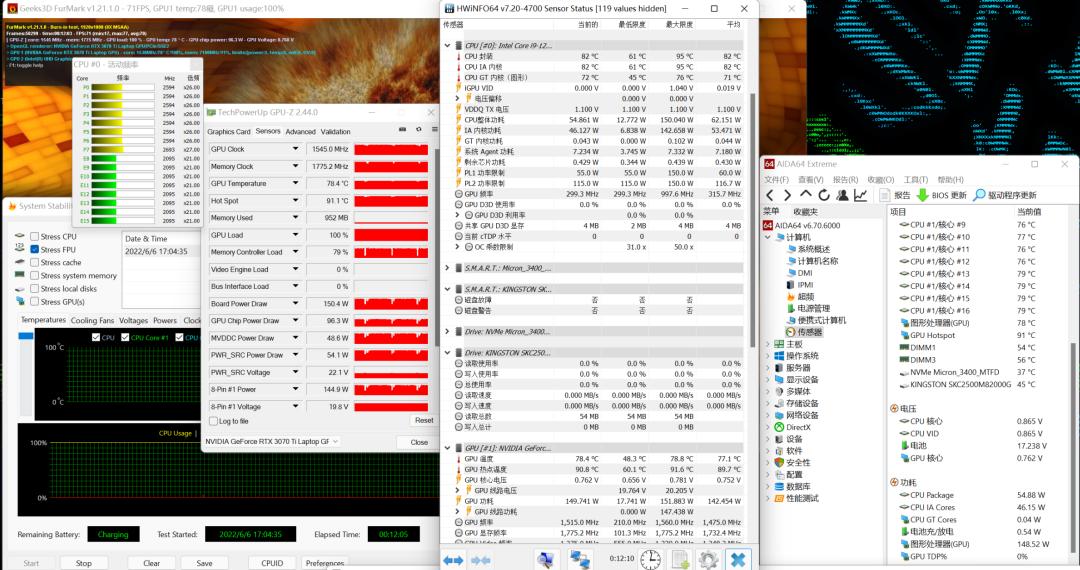Open the NVIDIA GeForce RTX 3070 Ti selector
The height and width of the screenshot is (570, 1080).
pos(273,441)
